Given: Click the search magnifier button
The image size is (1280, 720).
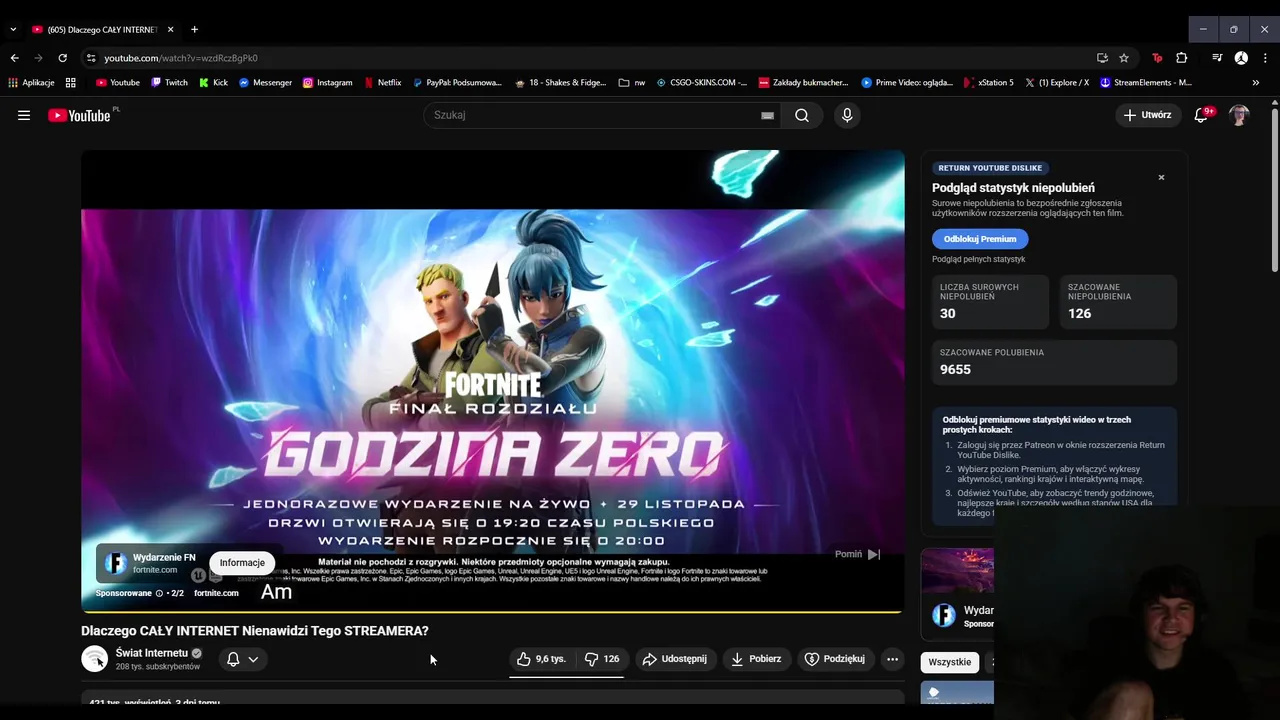Looking at the screenshot, I should [x=802, y=115].
